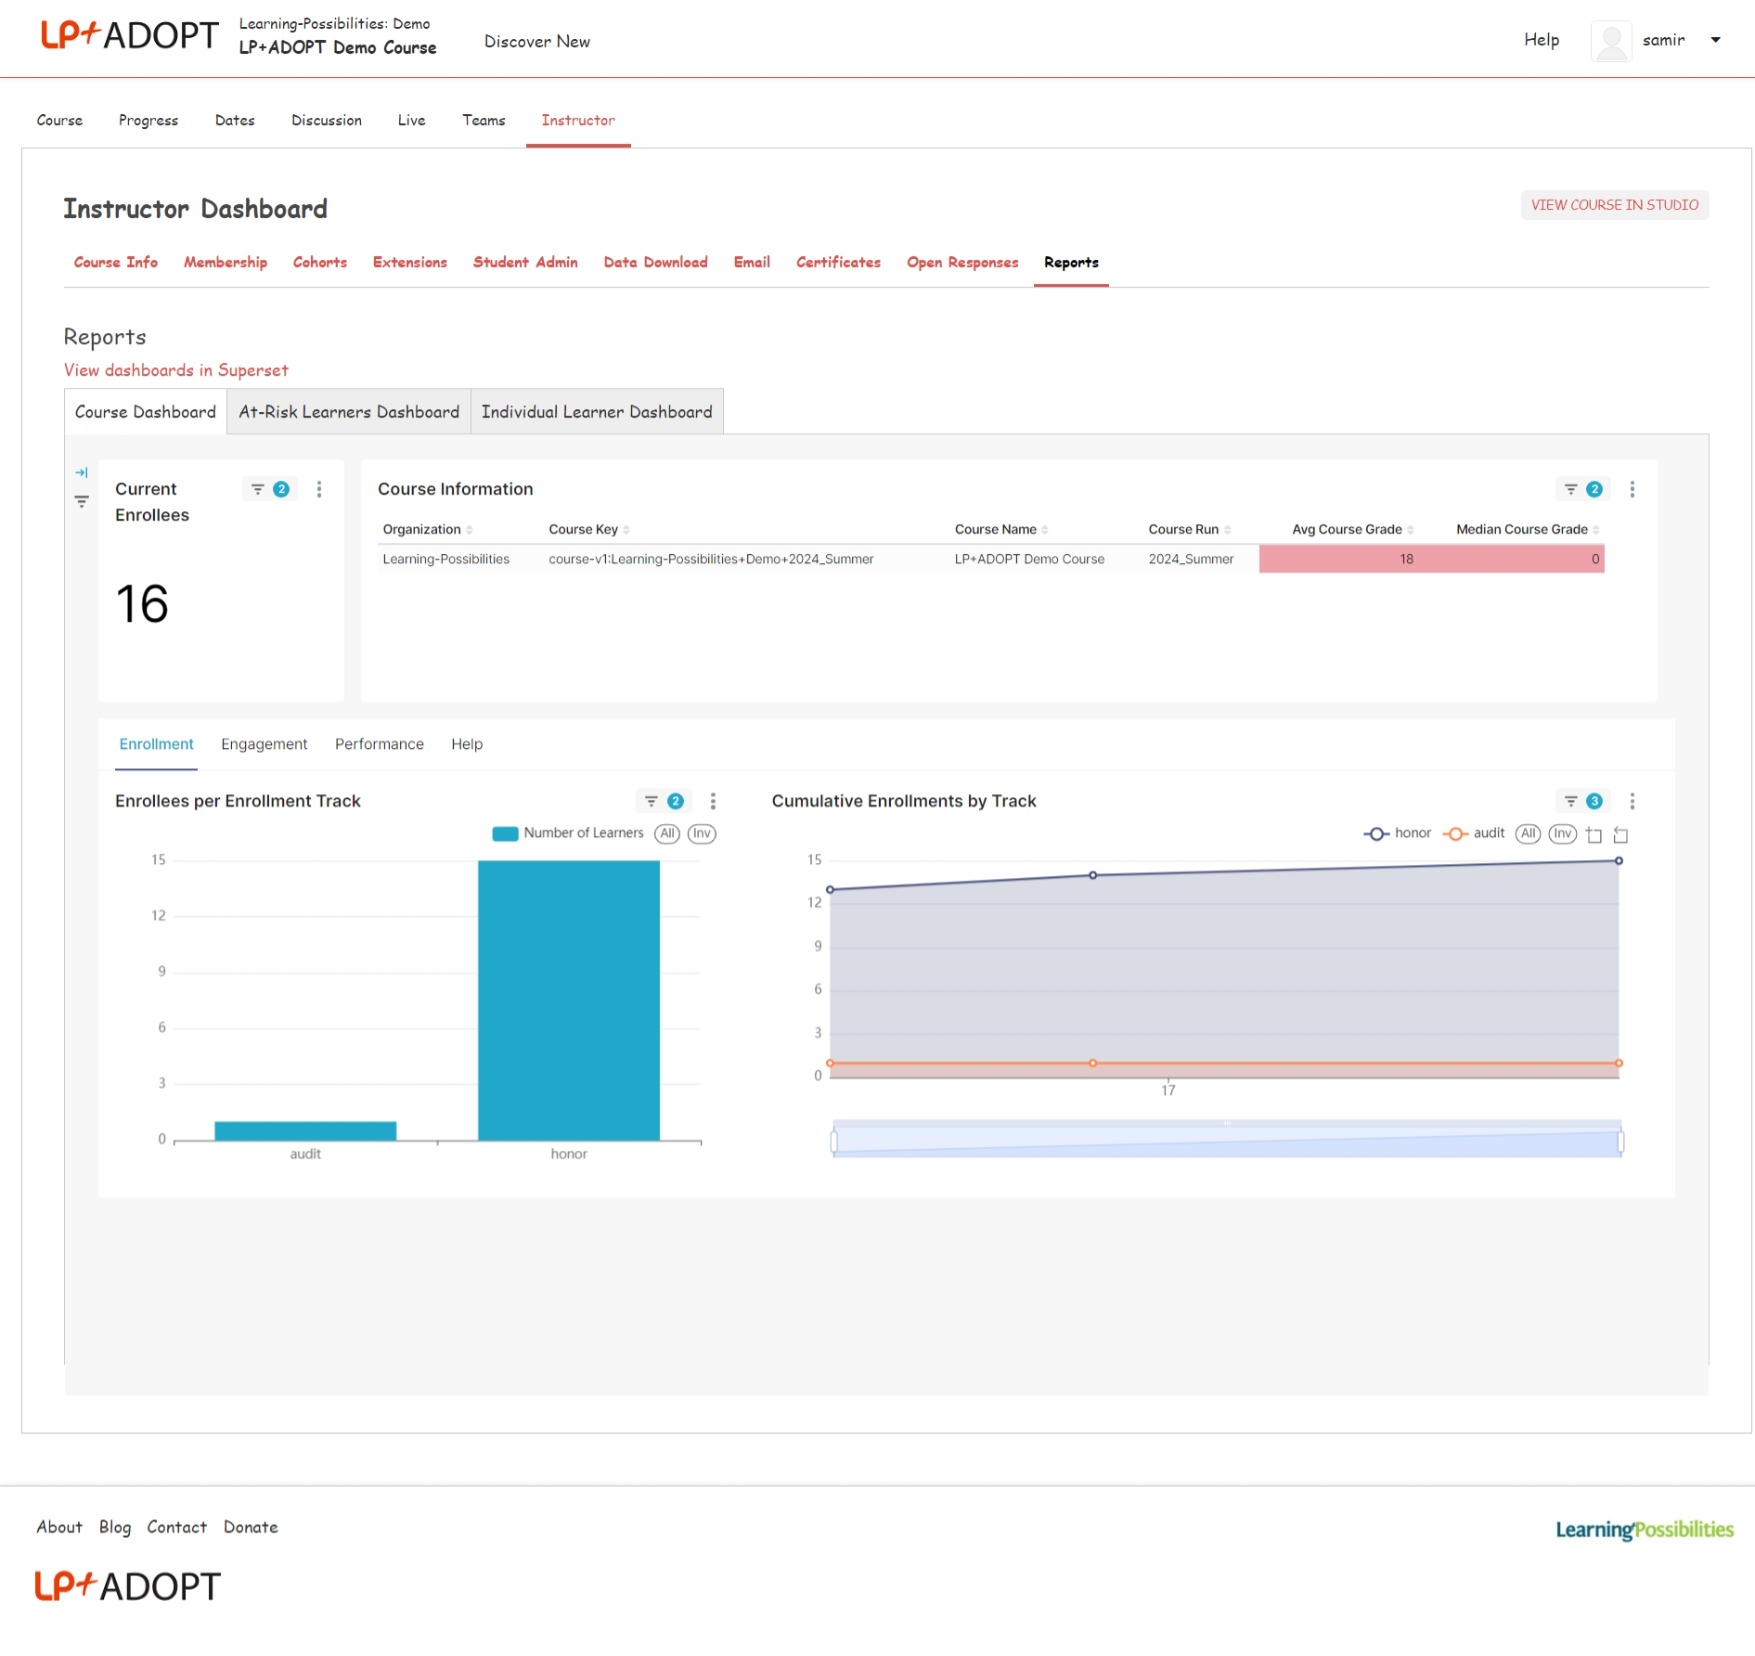
Task: Open Current Enrollees chart options menu
Action: pyautogui.click(x=319, y=489)
